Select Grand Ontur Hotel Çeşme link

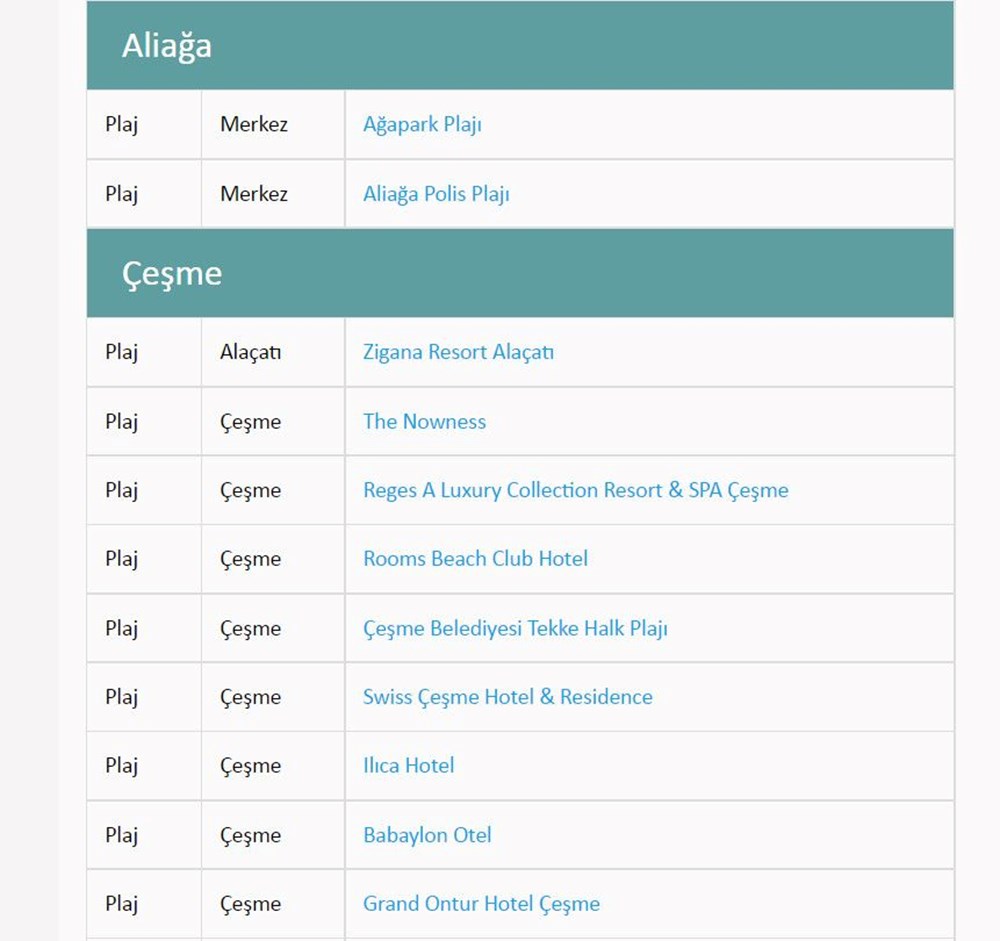click(481, 904)
